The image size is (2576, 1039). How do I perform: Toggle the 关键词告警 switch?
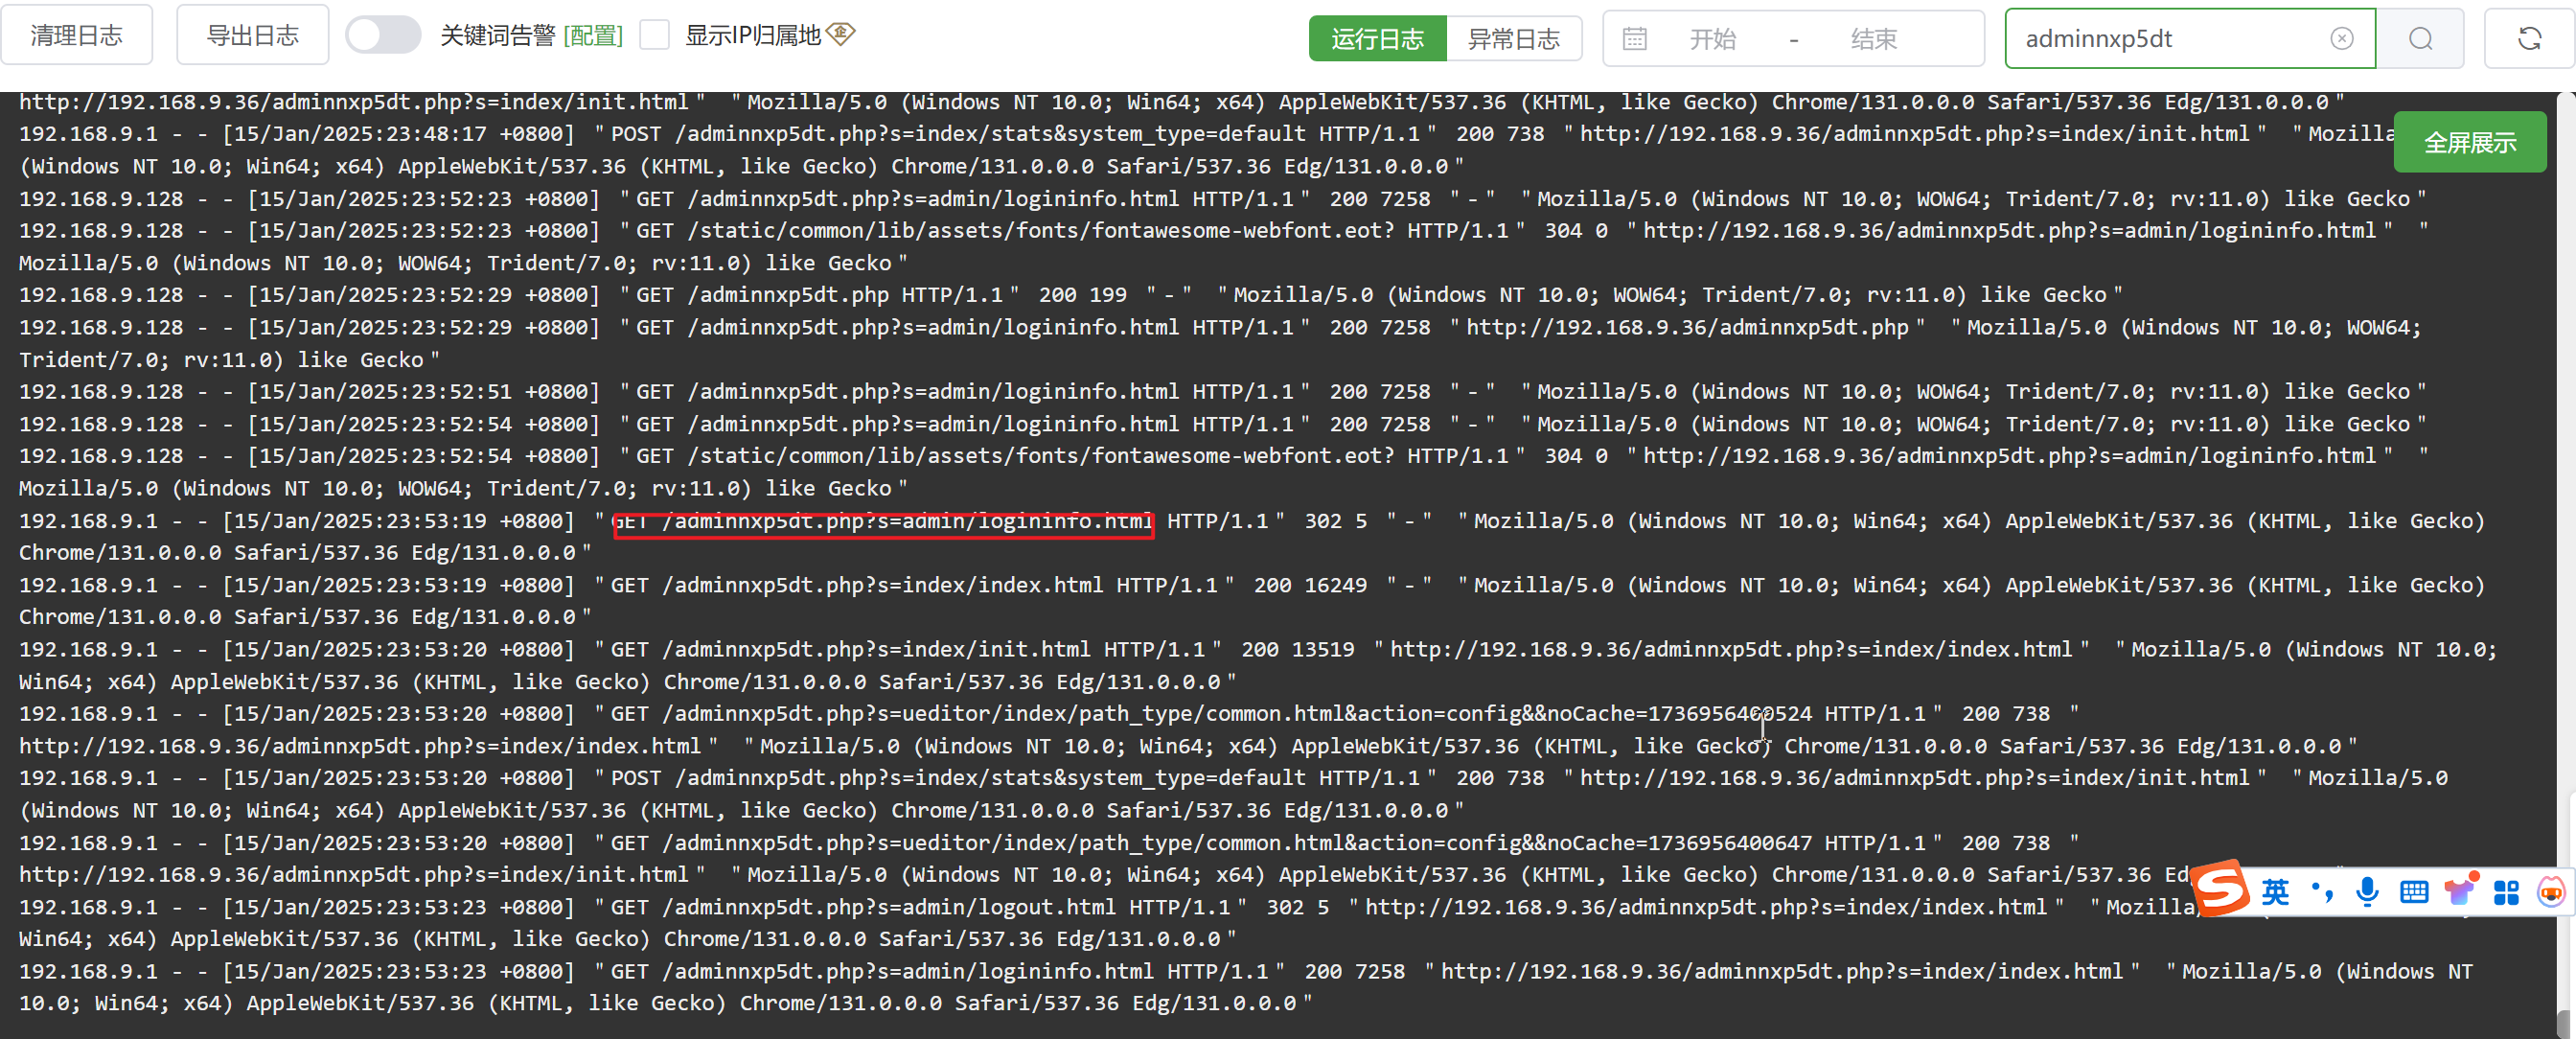pos(383,36)
